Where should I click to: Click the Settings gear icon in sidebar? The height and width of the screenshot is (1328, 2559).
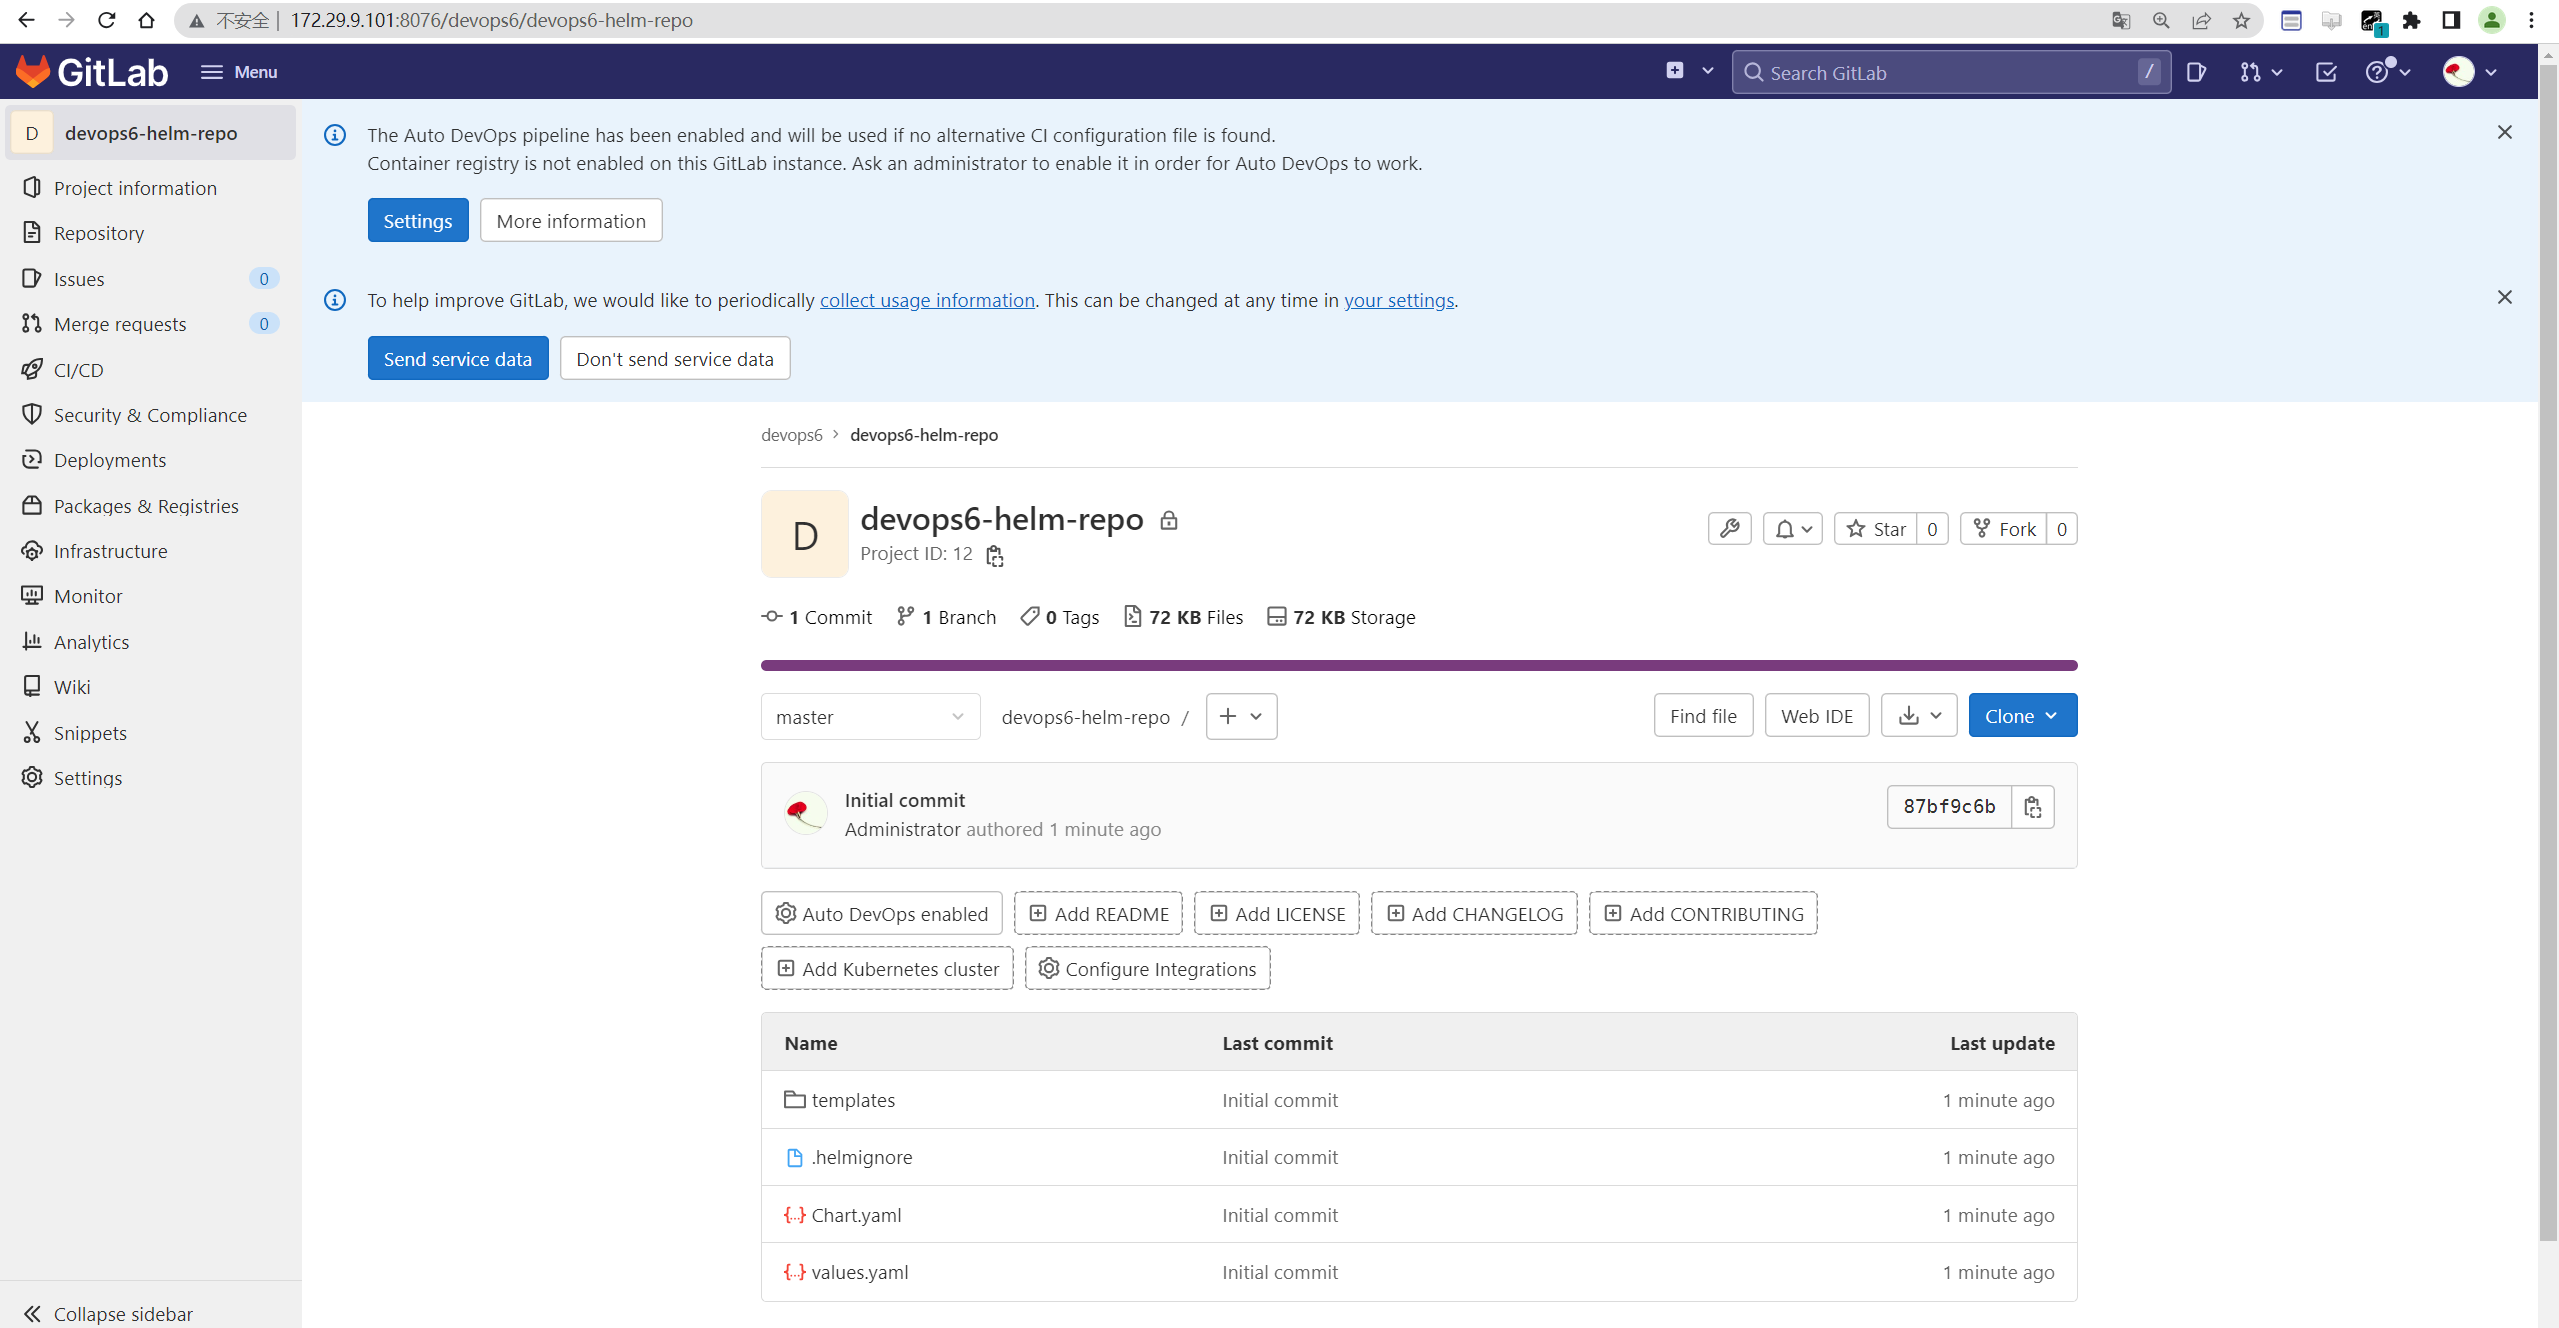click(32, 777)
